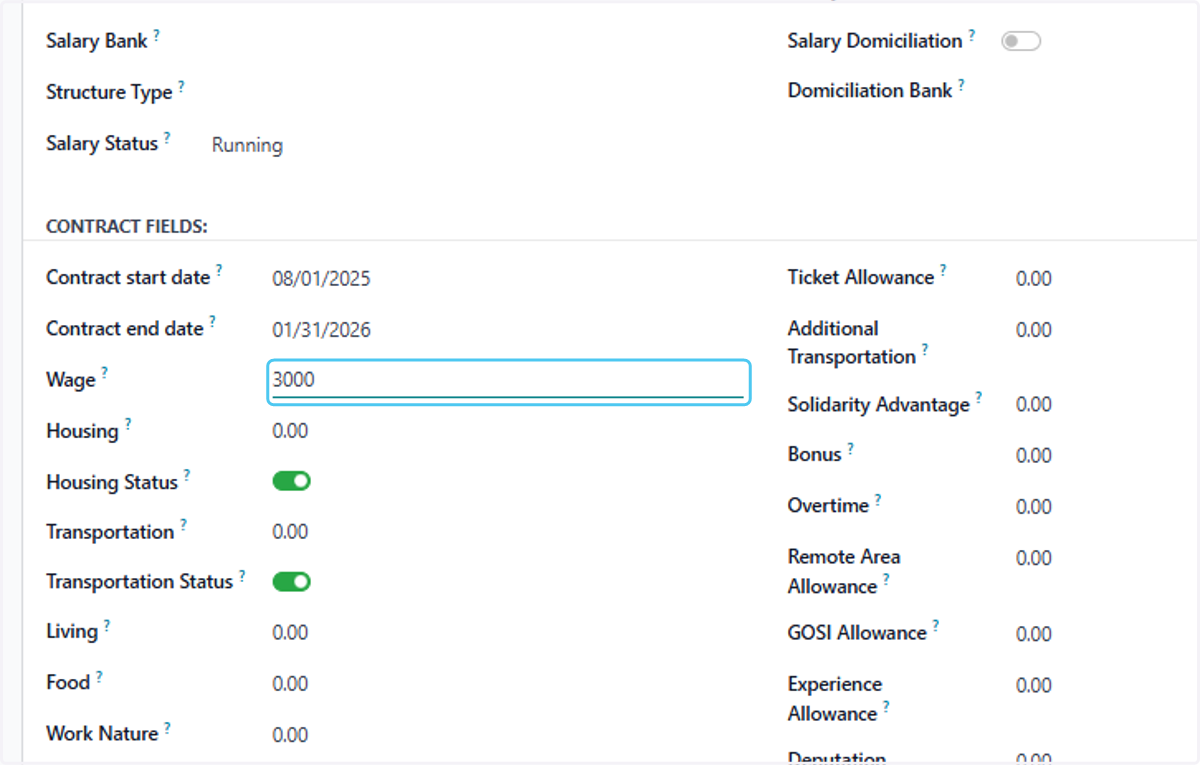
Task: Click the help icon next to Salary Status
Action: 167,137
